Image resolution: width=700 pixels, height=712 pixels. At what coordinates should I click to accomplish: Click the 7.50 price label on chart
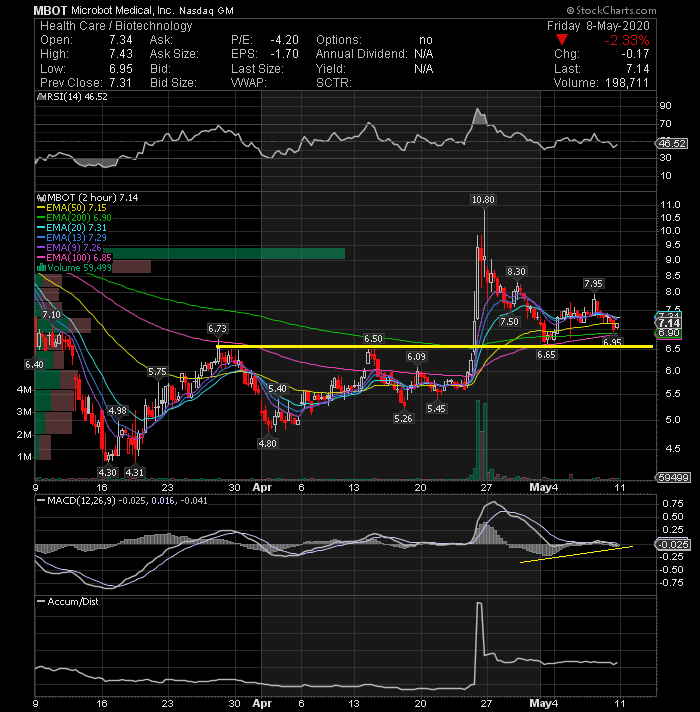pos(509,321)
